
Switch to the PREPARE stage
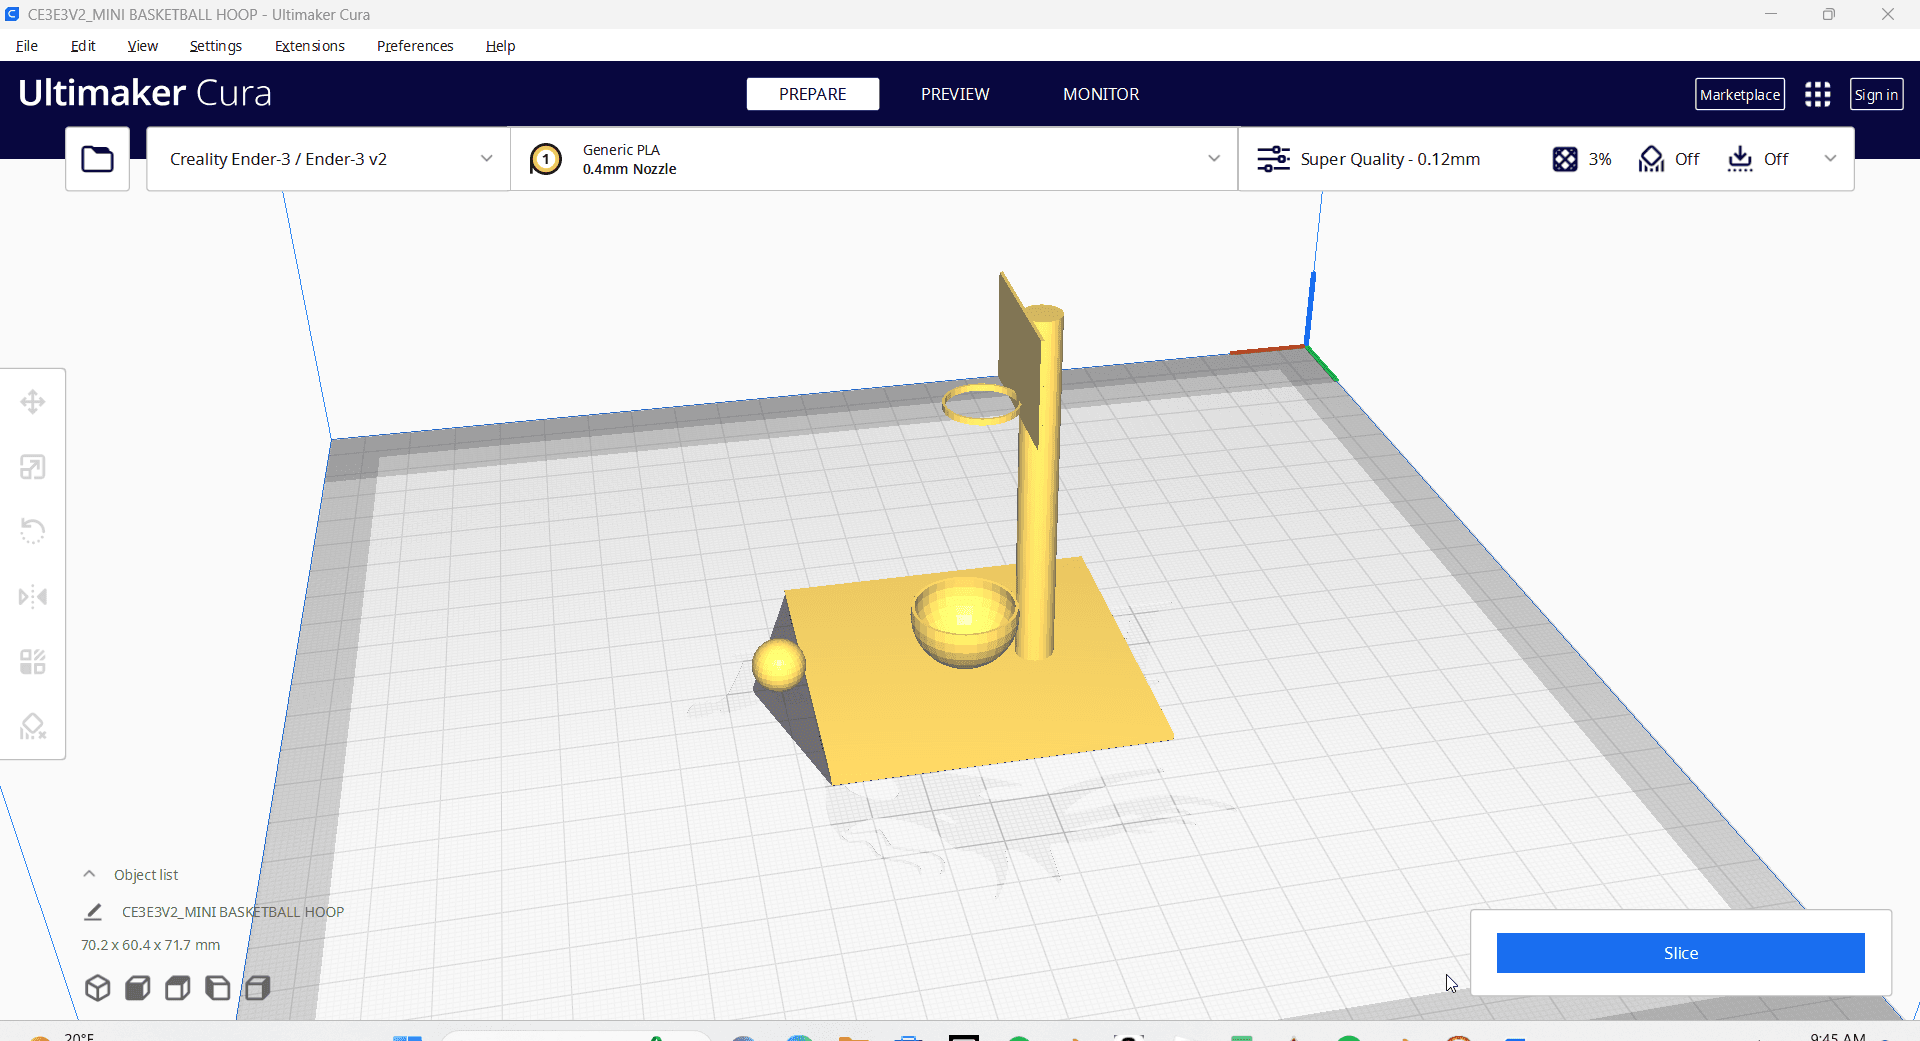(x=813, y=94)
